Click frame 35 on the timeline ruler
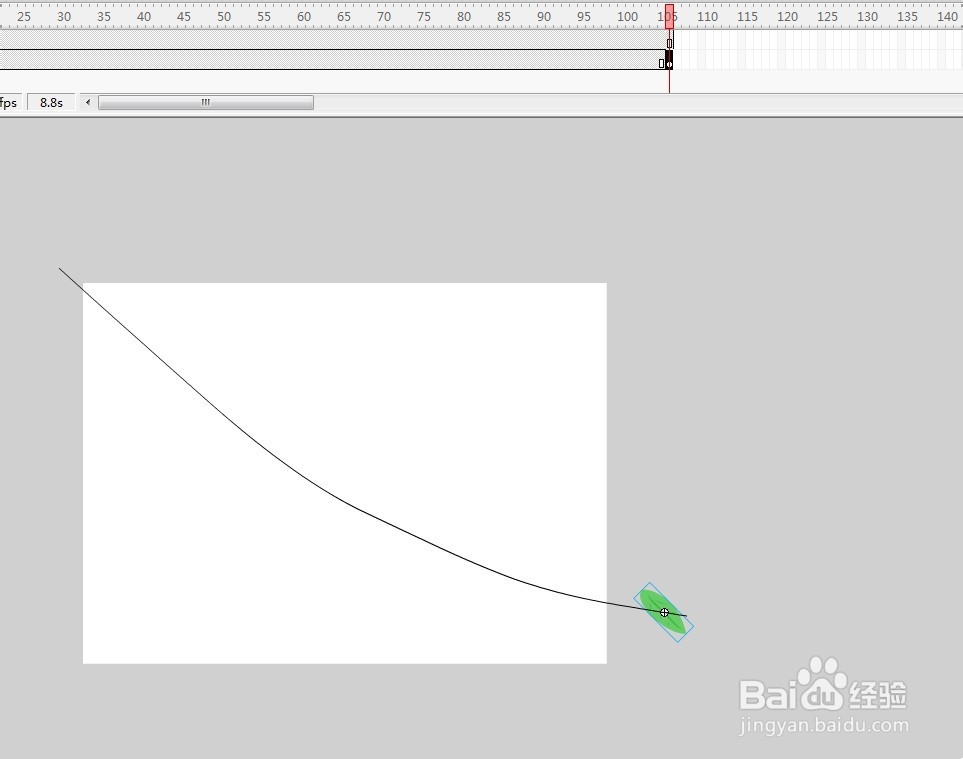 pos(104,17)
